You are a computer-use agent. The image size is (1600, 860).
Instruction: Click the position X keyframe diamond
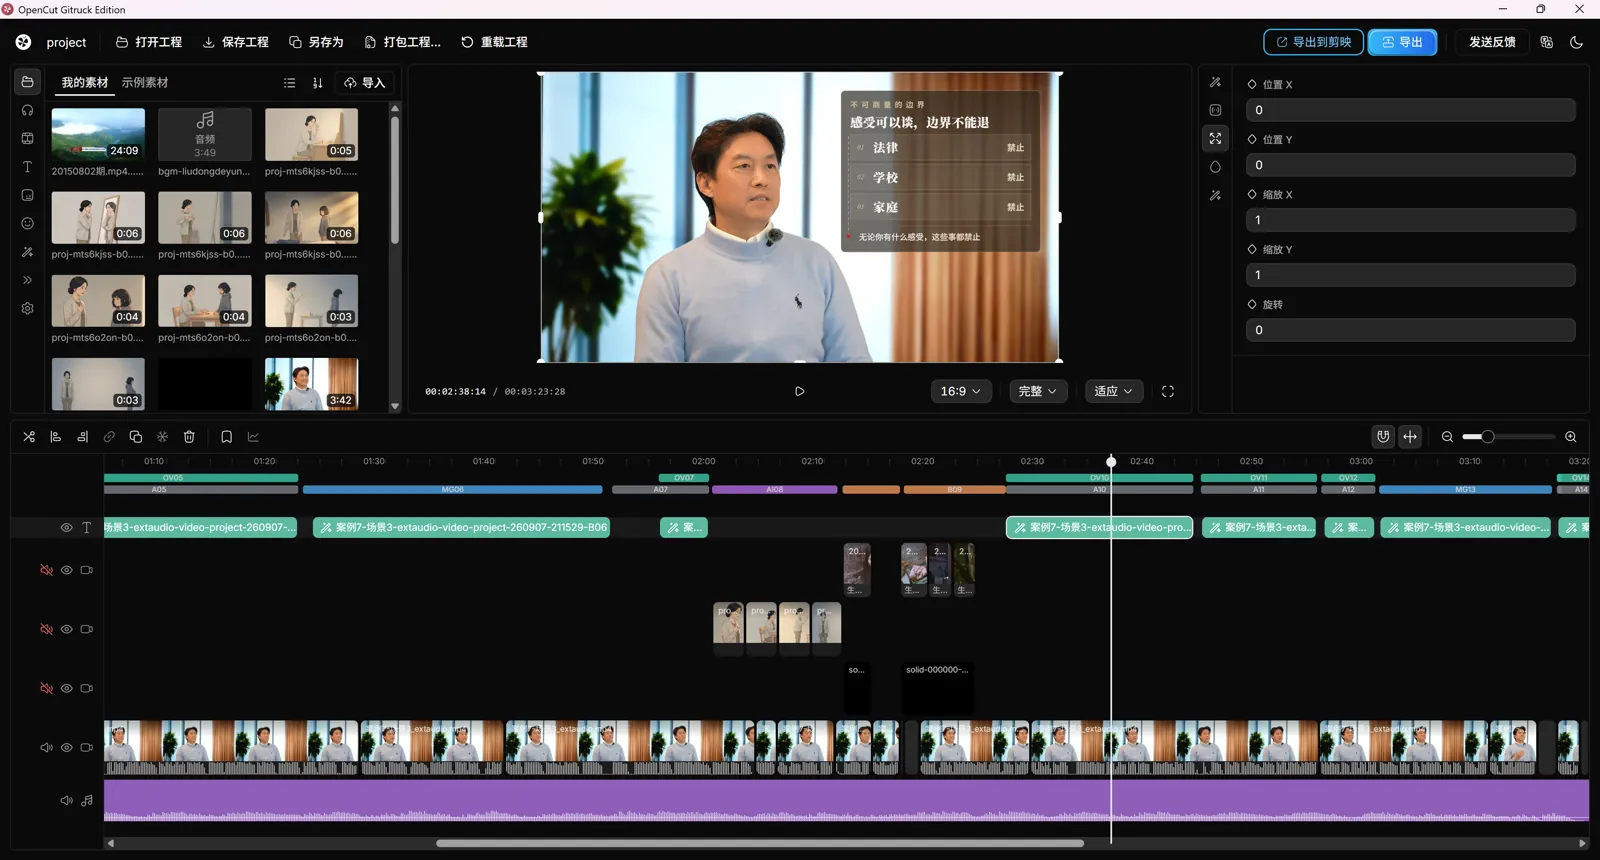[1252, 84]
